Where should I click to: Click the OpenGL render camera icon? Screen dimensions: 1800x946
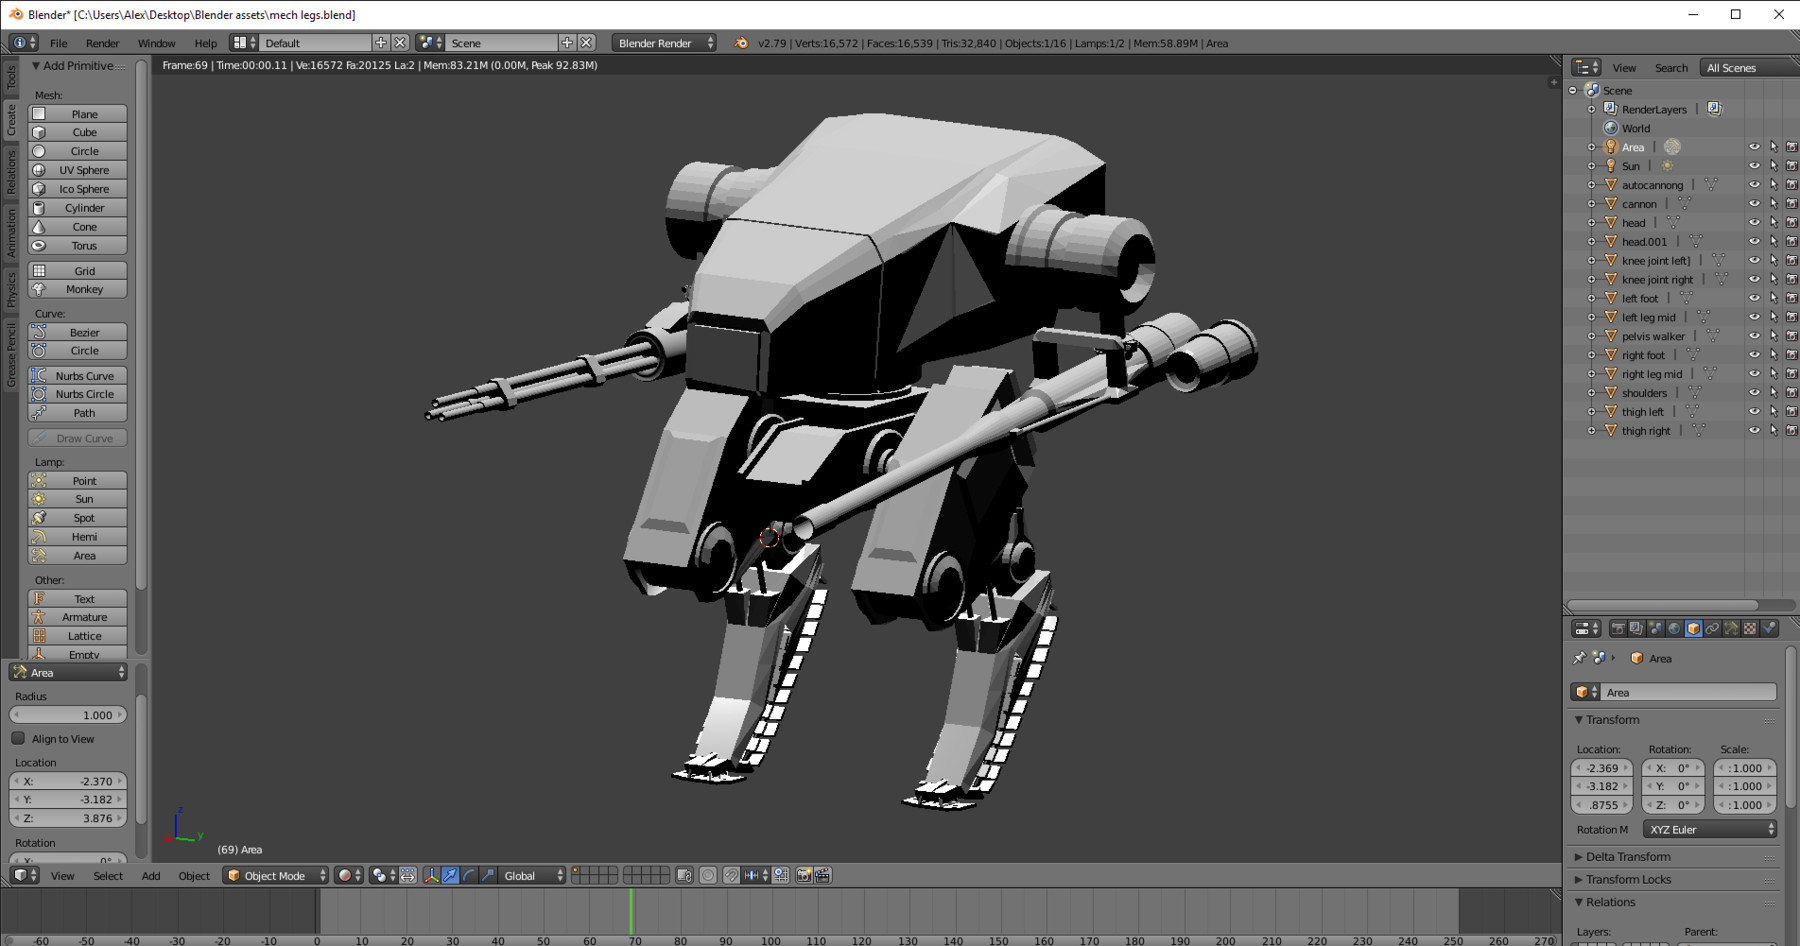(804, 876)
